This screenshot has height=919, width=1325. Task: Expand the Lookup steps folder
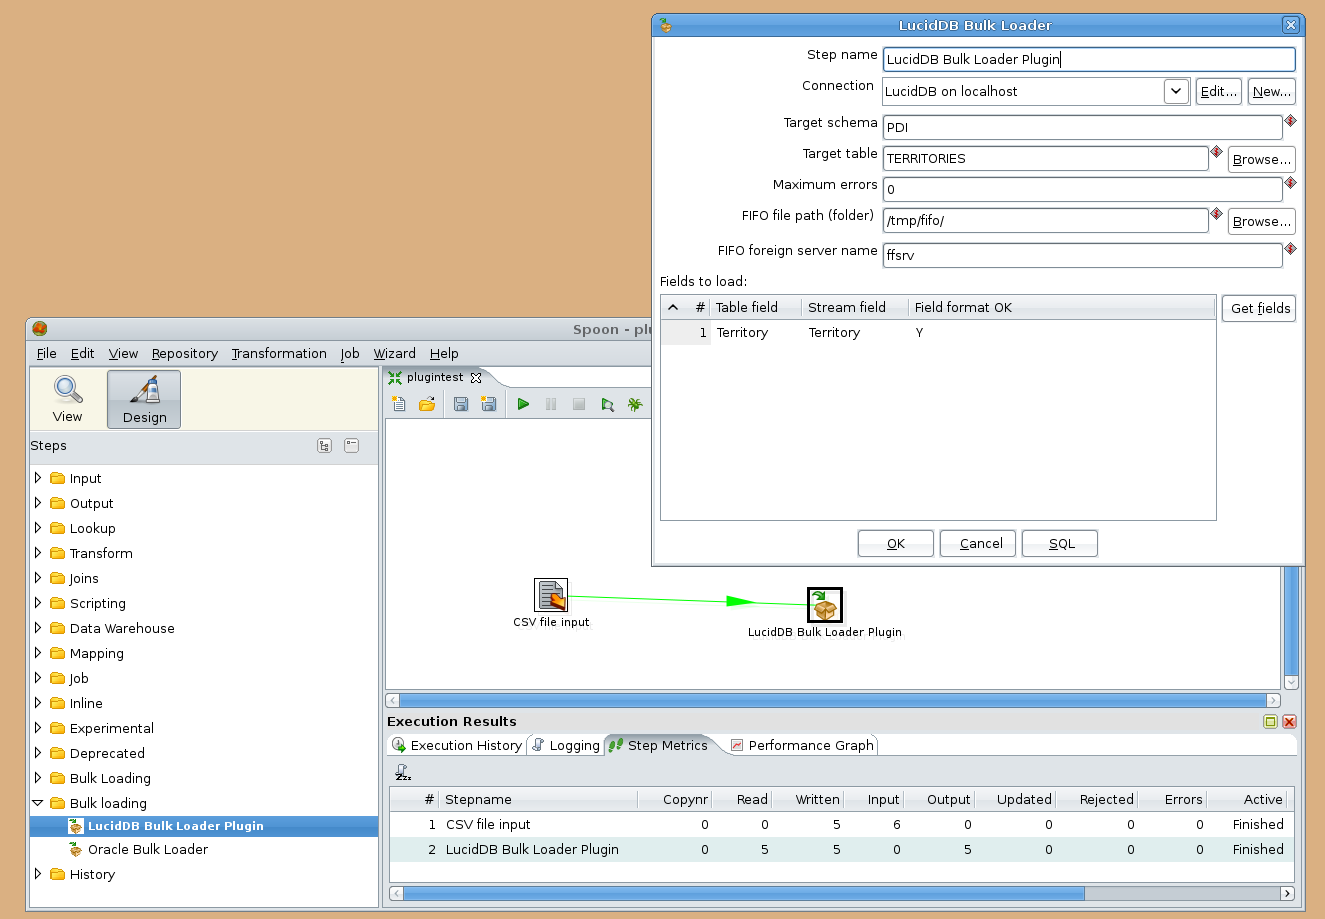[38, 528]
